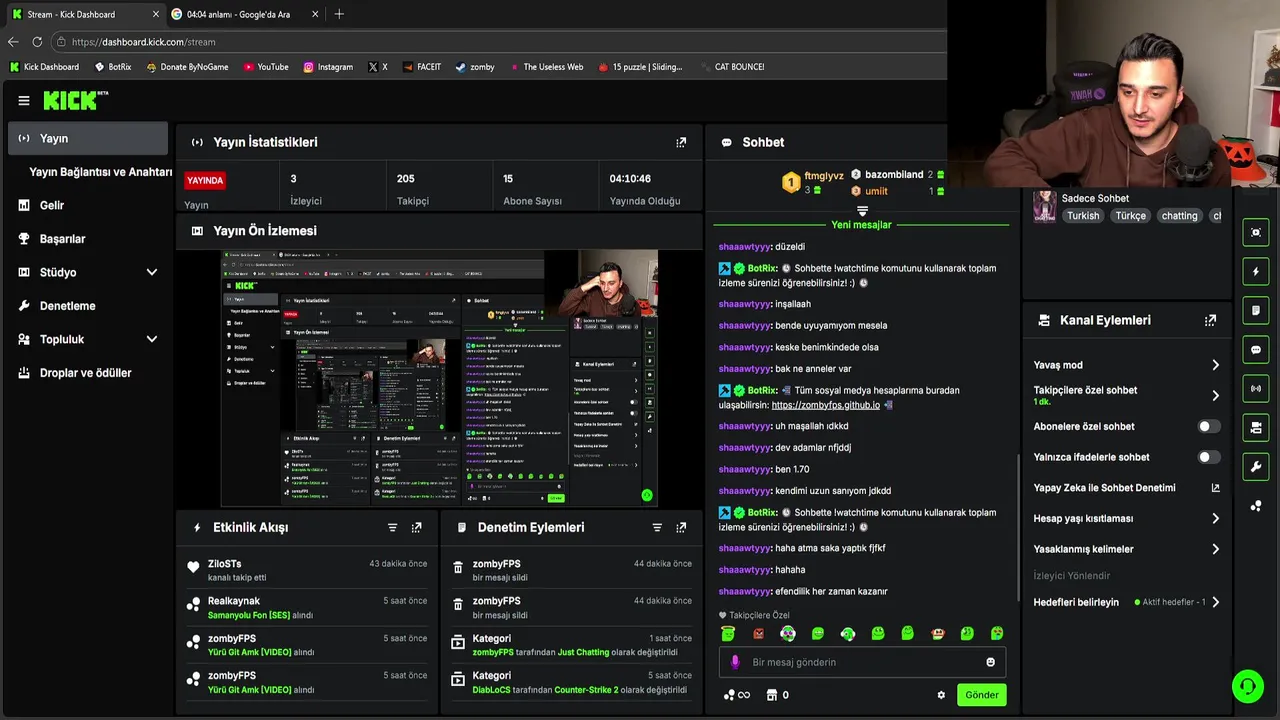
Task: Click the stream preview thumbnail
Action: tap(439, 379)
